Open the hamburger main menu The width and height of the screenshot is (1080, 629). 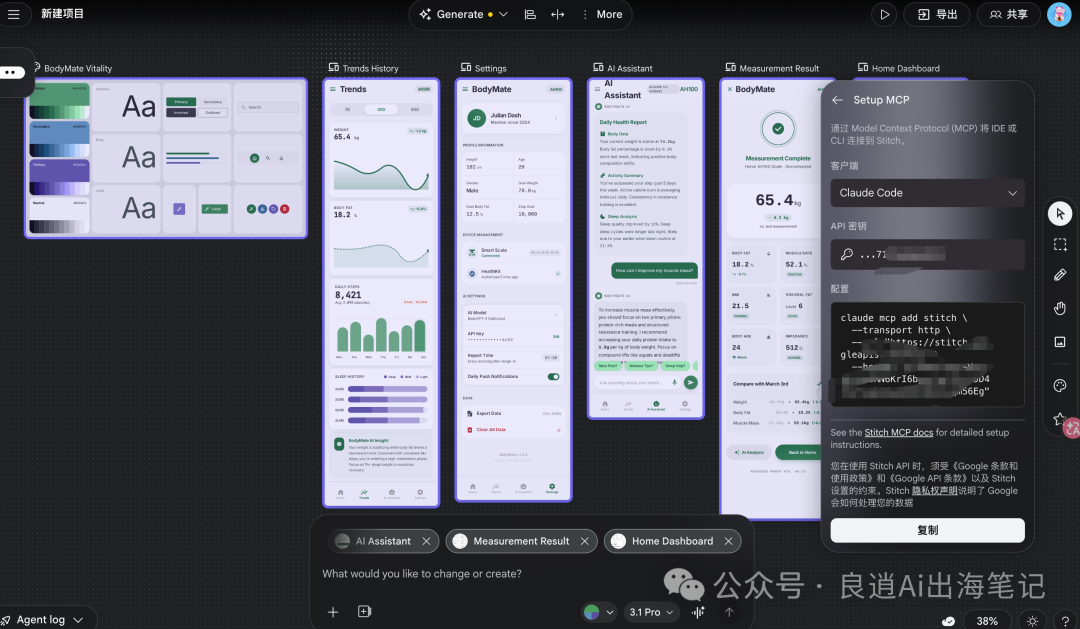[14, 14]
